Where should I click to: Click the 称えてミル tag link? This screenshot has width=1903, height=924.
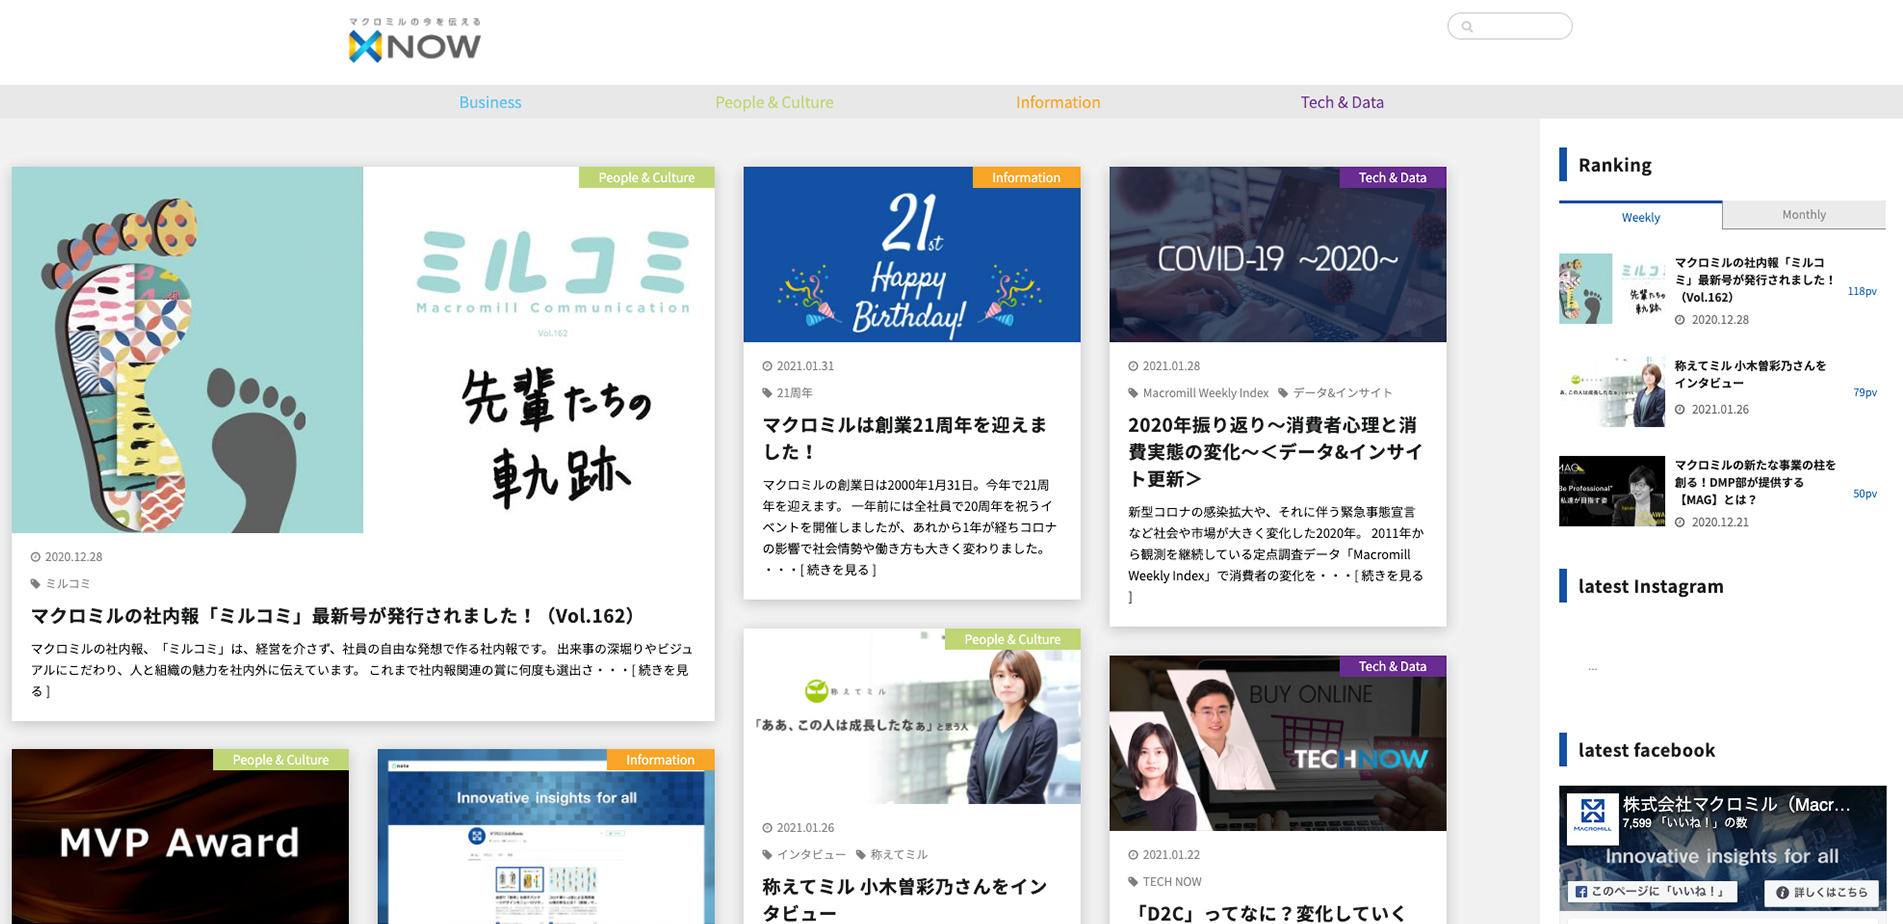[x=899, y=855]
